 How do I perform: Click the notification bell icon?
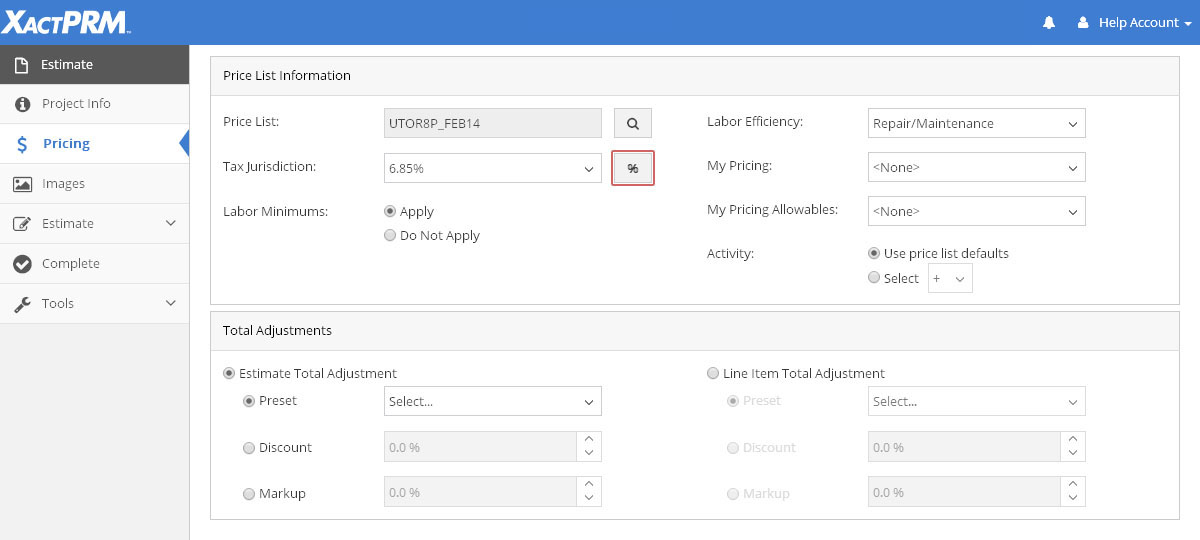point(1048,23)
